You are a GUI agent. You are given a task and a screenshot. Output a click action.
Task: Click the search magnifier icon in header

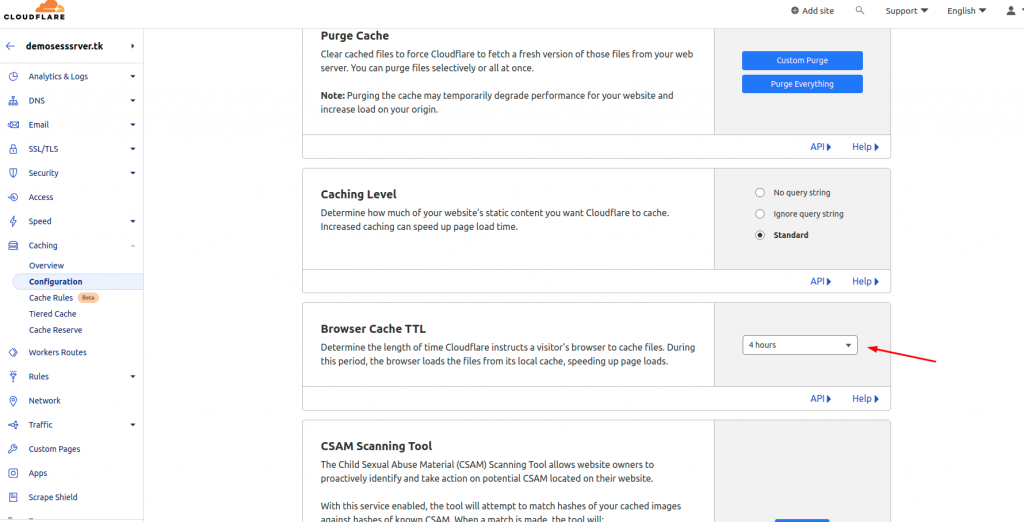click(859, 10)
